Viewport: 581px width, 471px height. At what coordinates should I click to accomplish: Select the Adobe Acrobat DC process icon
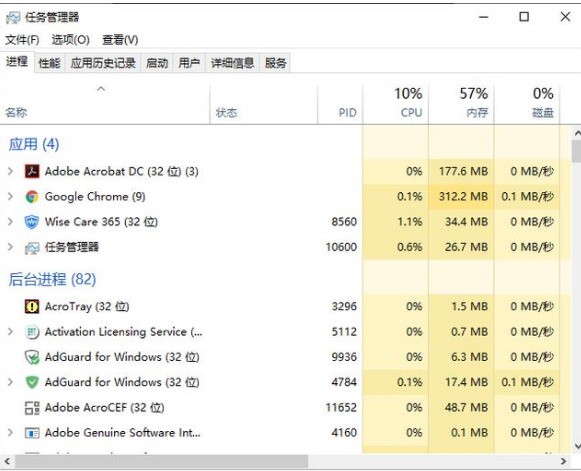32,171
